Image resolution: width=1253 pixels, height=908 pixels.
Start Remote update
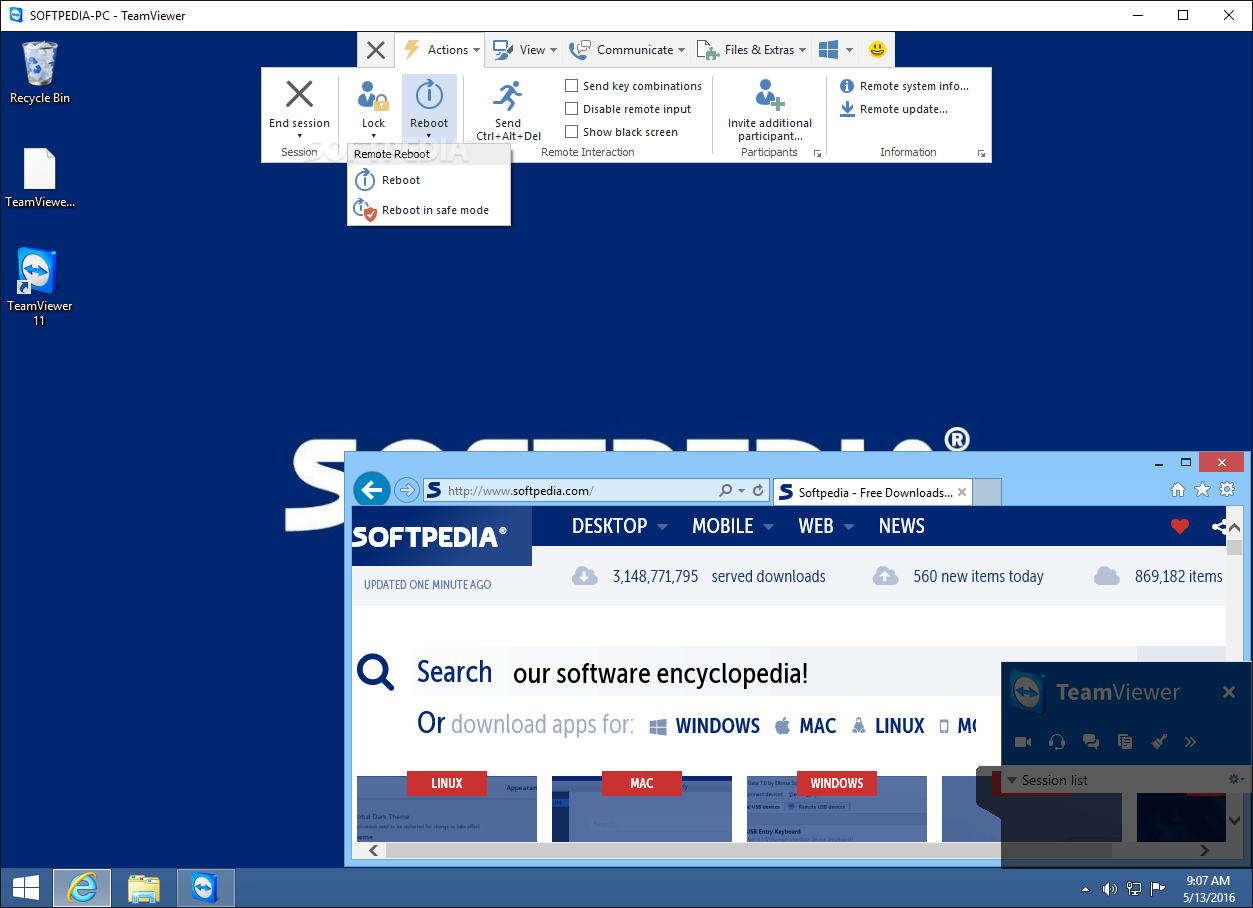[x=893, y=109]
